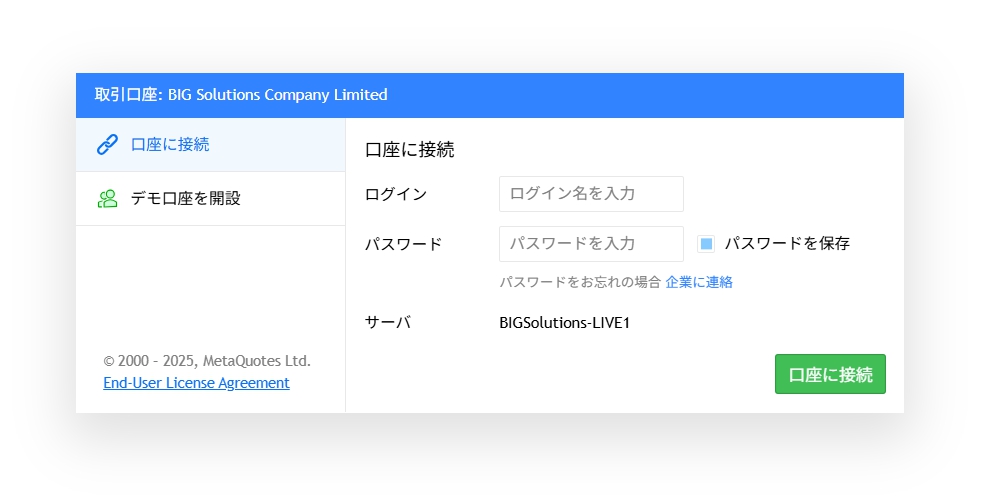Click the パスワードを保存 checkbox label text

click(786, 243)
